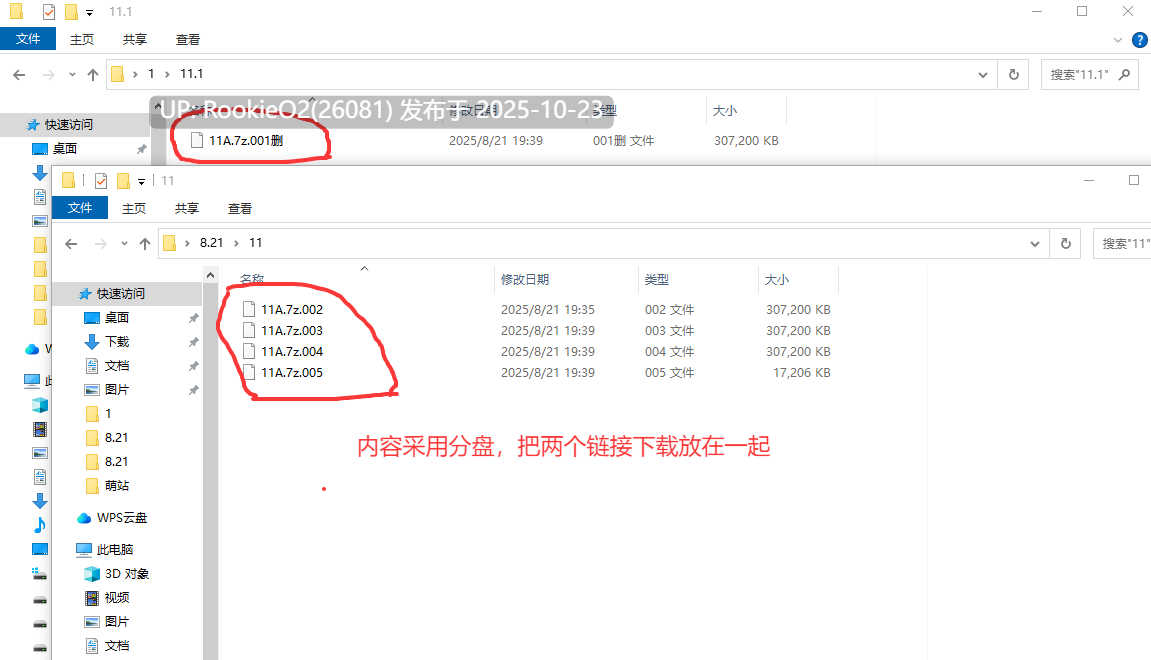This screenshot has width=1151, height=660.
Task: Open folder 1 in window 11 sidebar
Action: 108,414
